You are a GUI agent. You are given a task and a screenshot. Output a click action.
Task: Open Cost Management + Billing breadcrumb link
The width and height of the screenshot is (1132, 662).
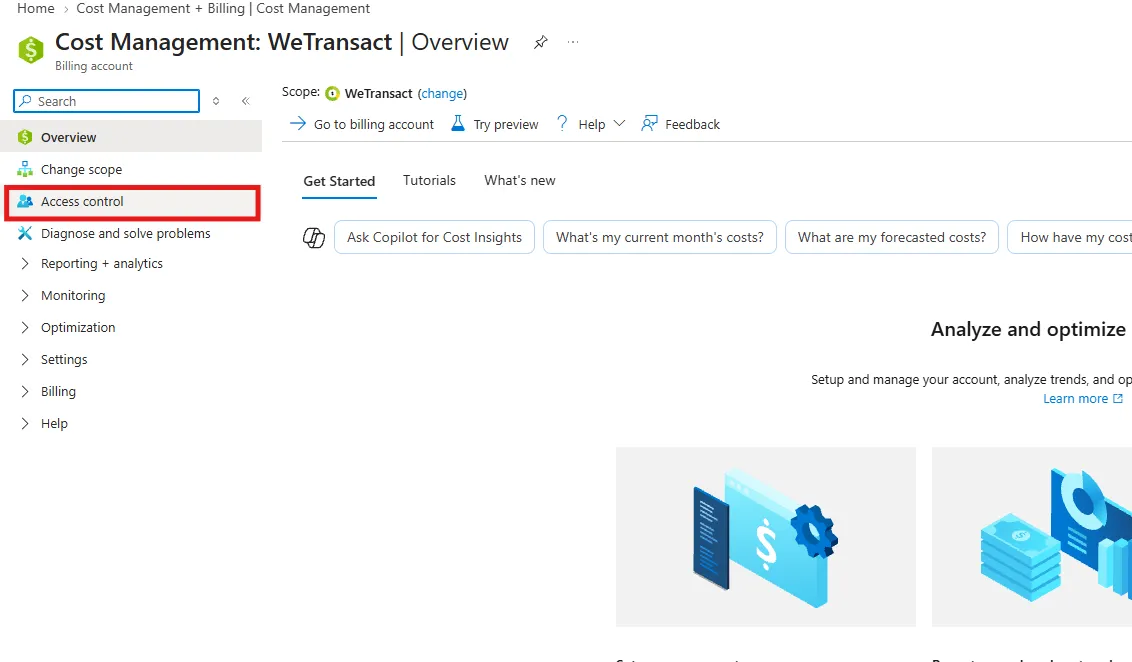161,8
